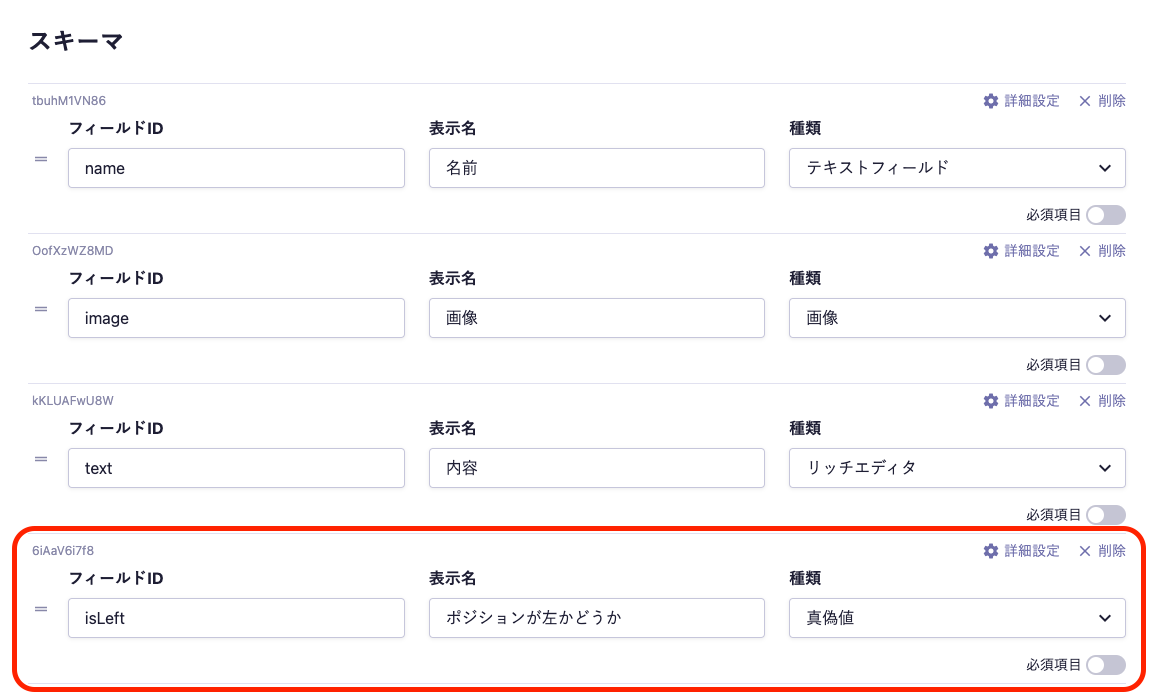Click the gear icon for the name field

pyautogui.click(x=991, y=101)
